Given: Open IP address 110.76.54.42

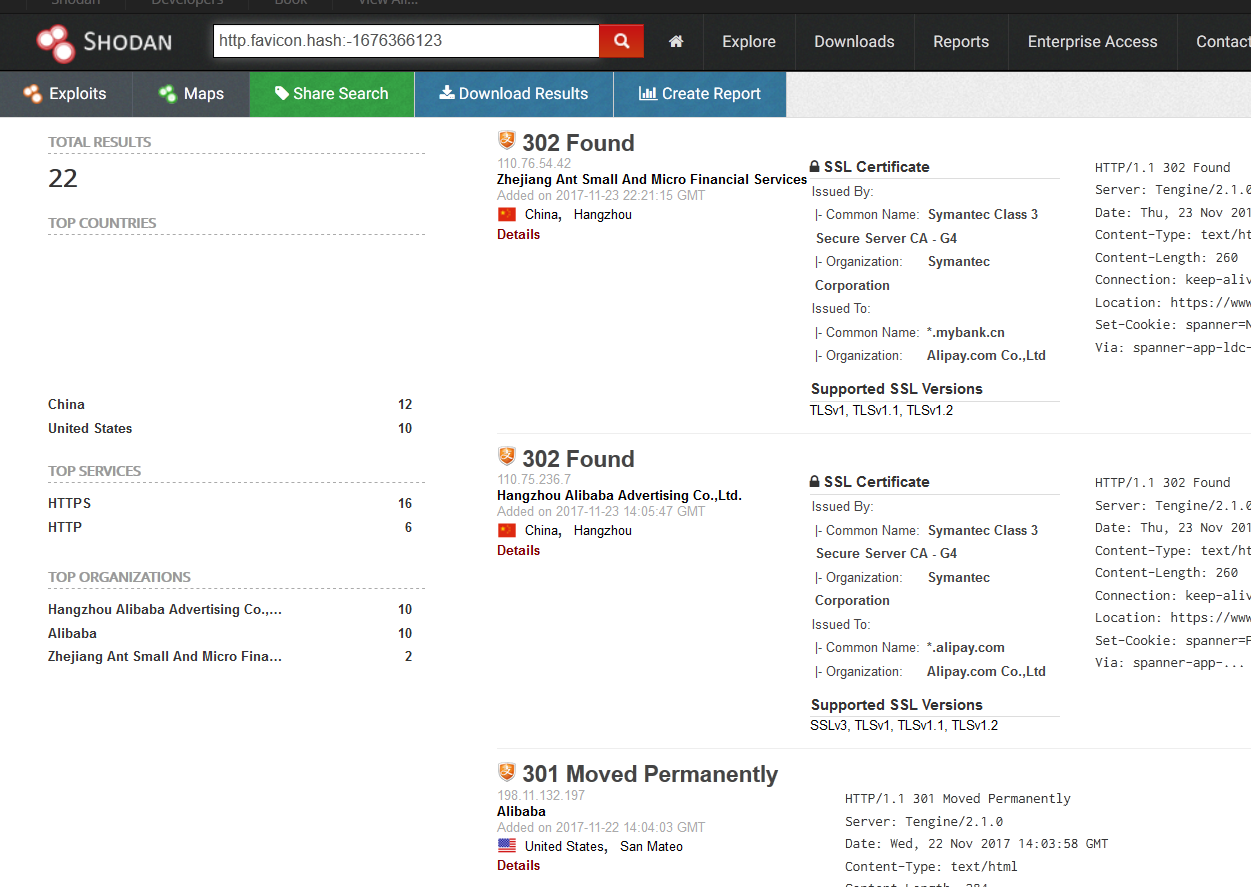Looking at the screenshot, I should [534, 164].
